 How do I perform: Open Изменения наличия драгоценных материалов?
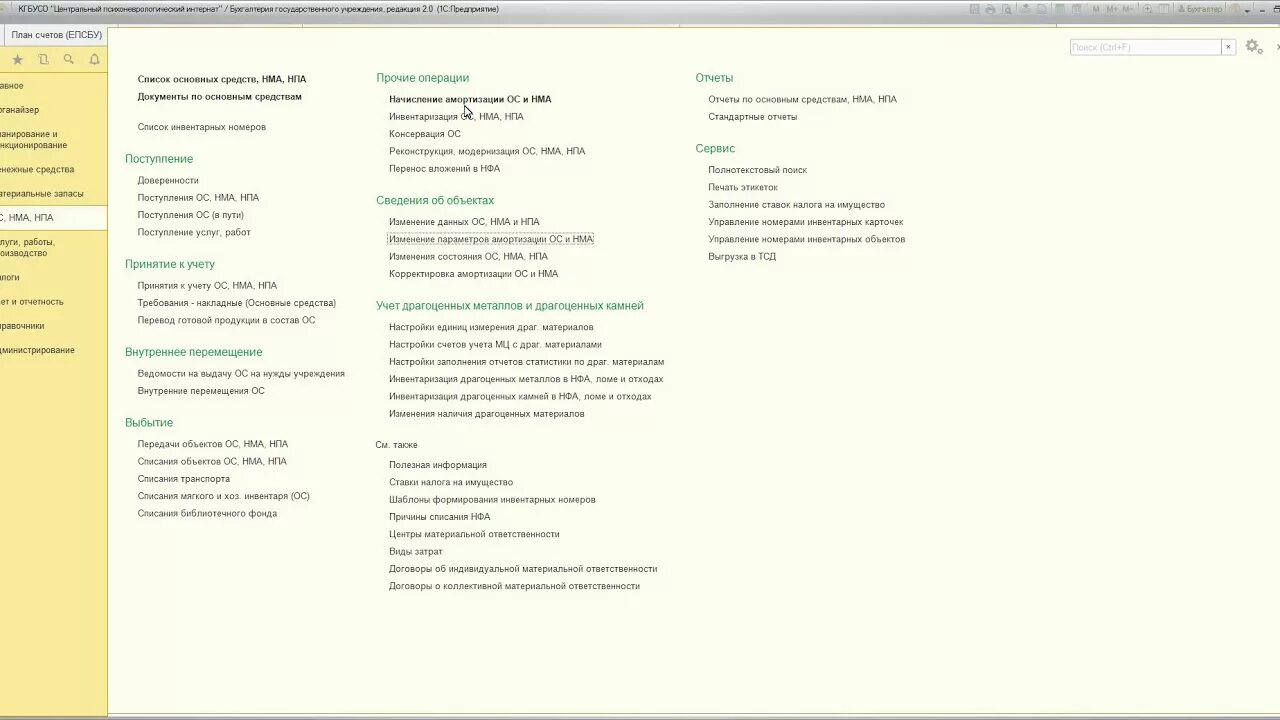point(487,414)
